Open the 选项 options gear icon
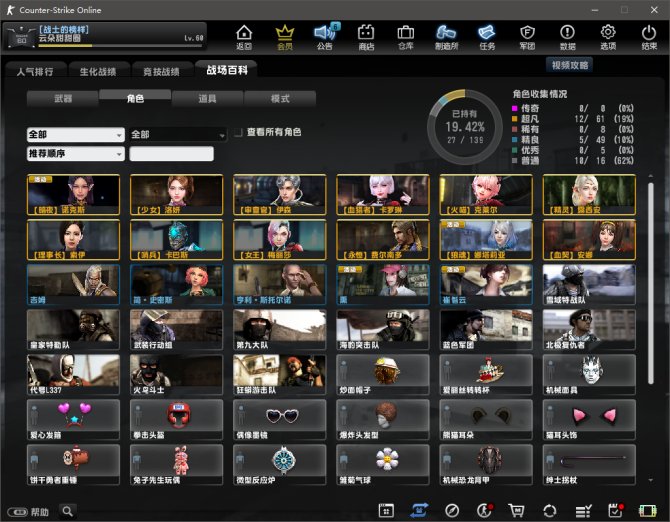 coord(608,37)
